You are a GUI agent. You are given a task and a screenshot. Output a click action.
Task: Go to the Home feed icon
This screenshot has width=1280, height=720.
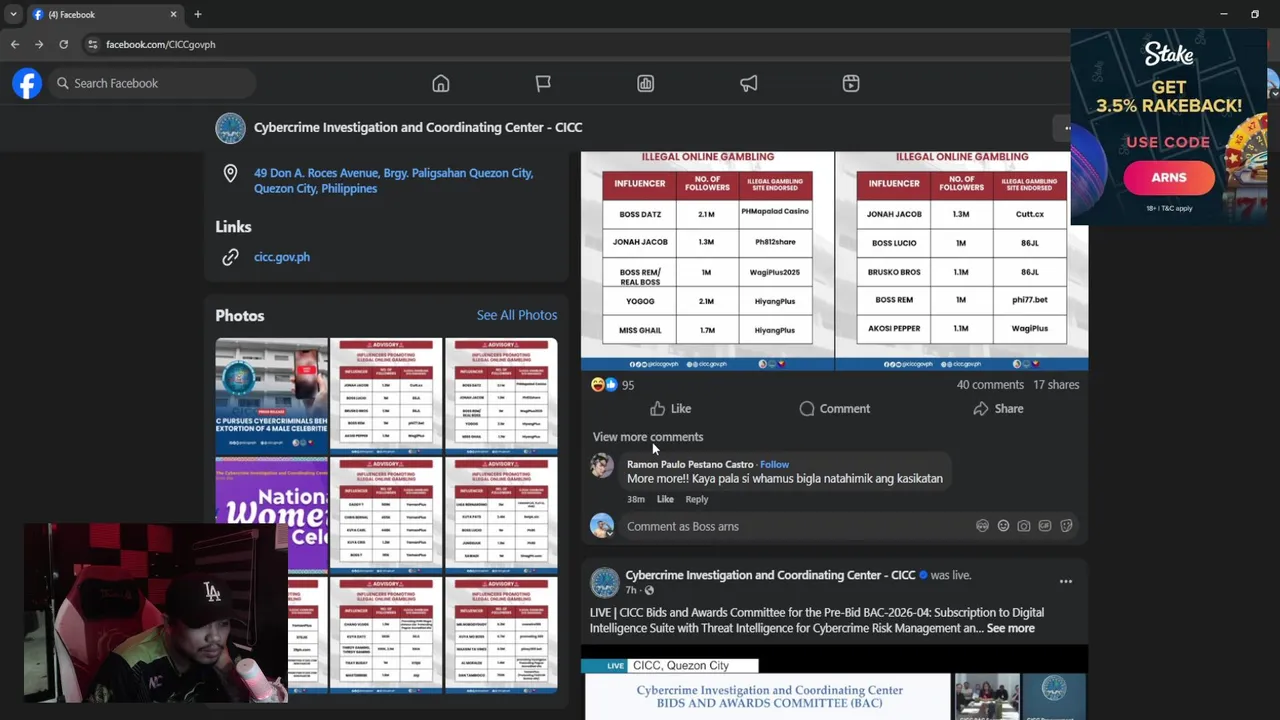tap(441, 84)
